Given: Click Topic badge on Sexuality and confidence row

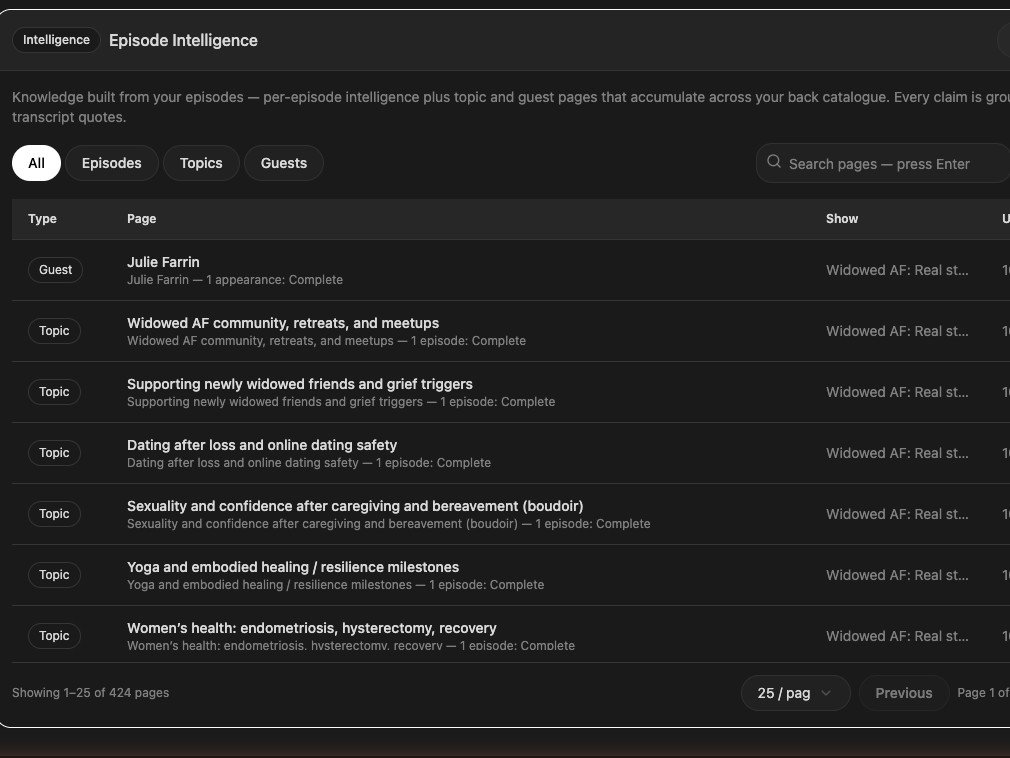Looking at the screenshot, I should tap(54, 514).
